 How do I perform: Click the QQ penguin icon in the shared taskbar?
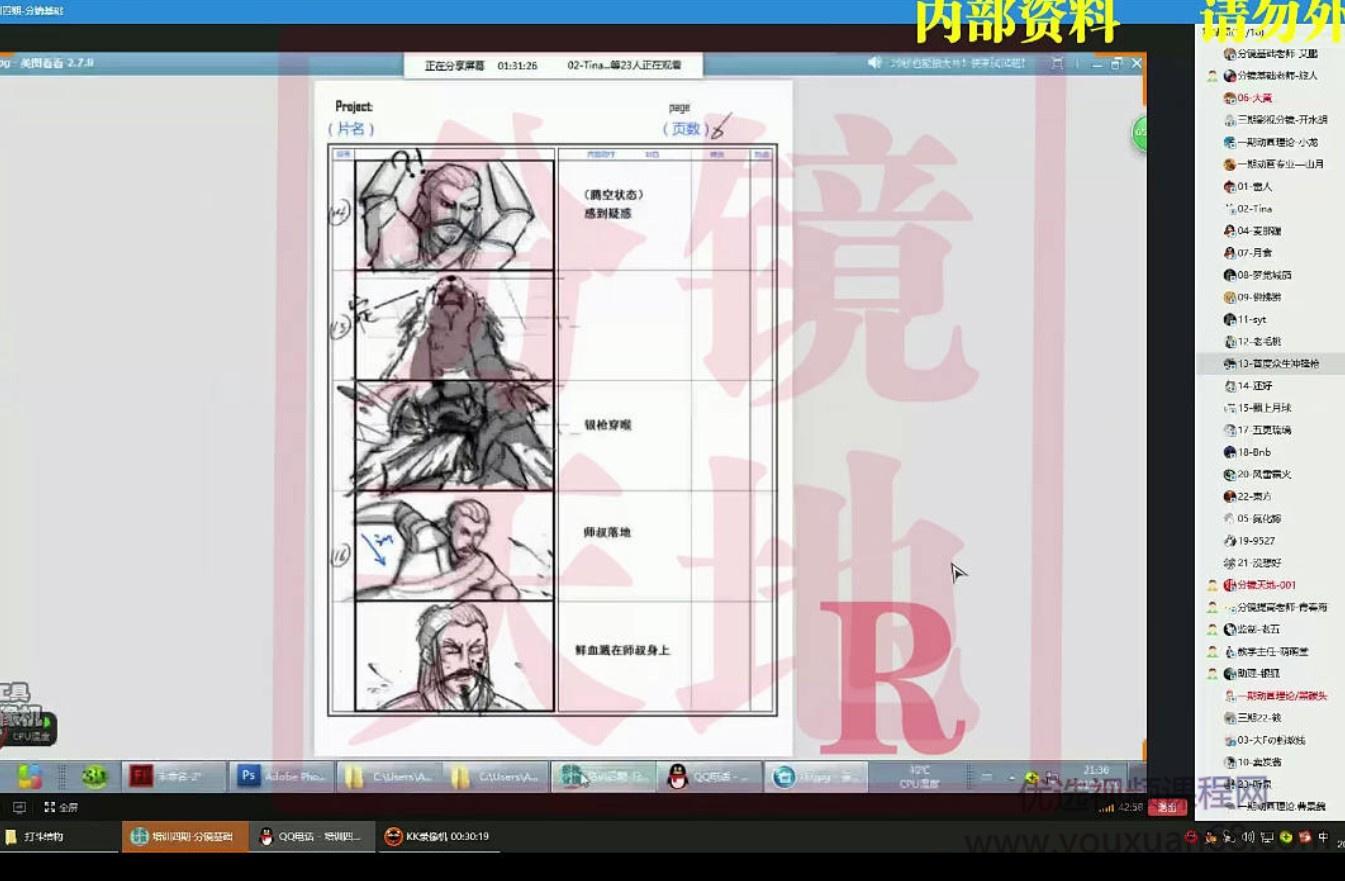pyautogui.click(x=678, y=776)
